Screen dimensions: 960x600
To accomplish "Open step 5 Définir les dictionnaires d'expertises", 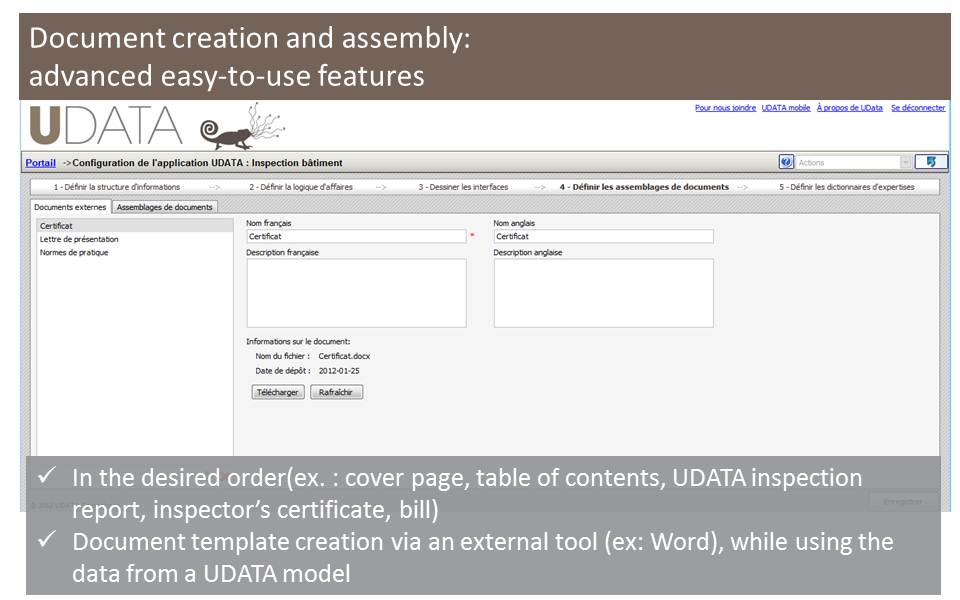I will coord(846,187).
